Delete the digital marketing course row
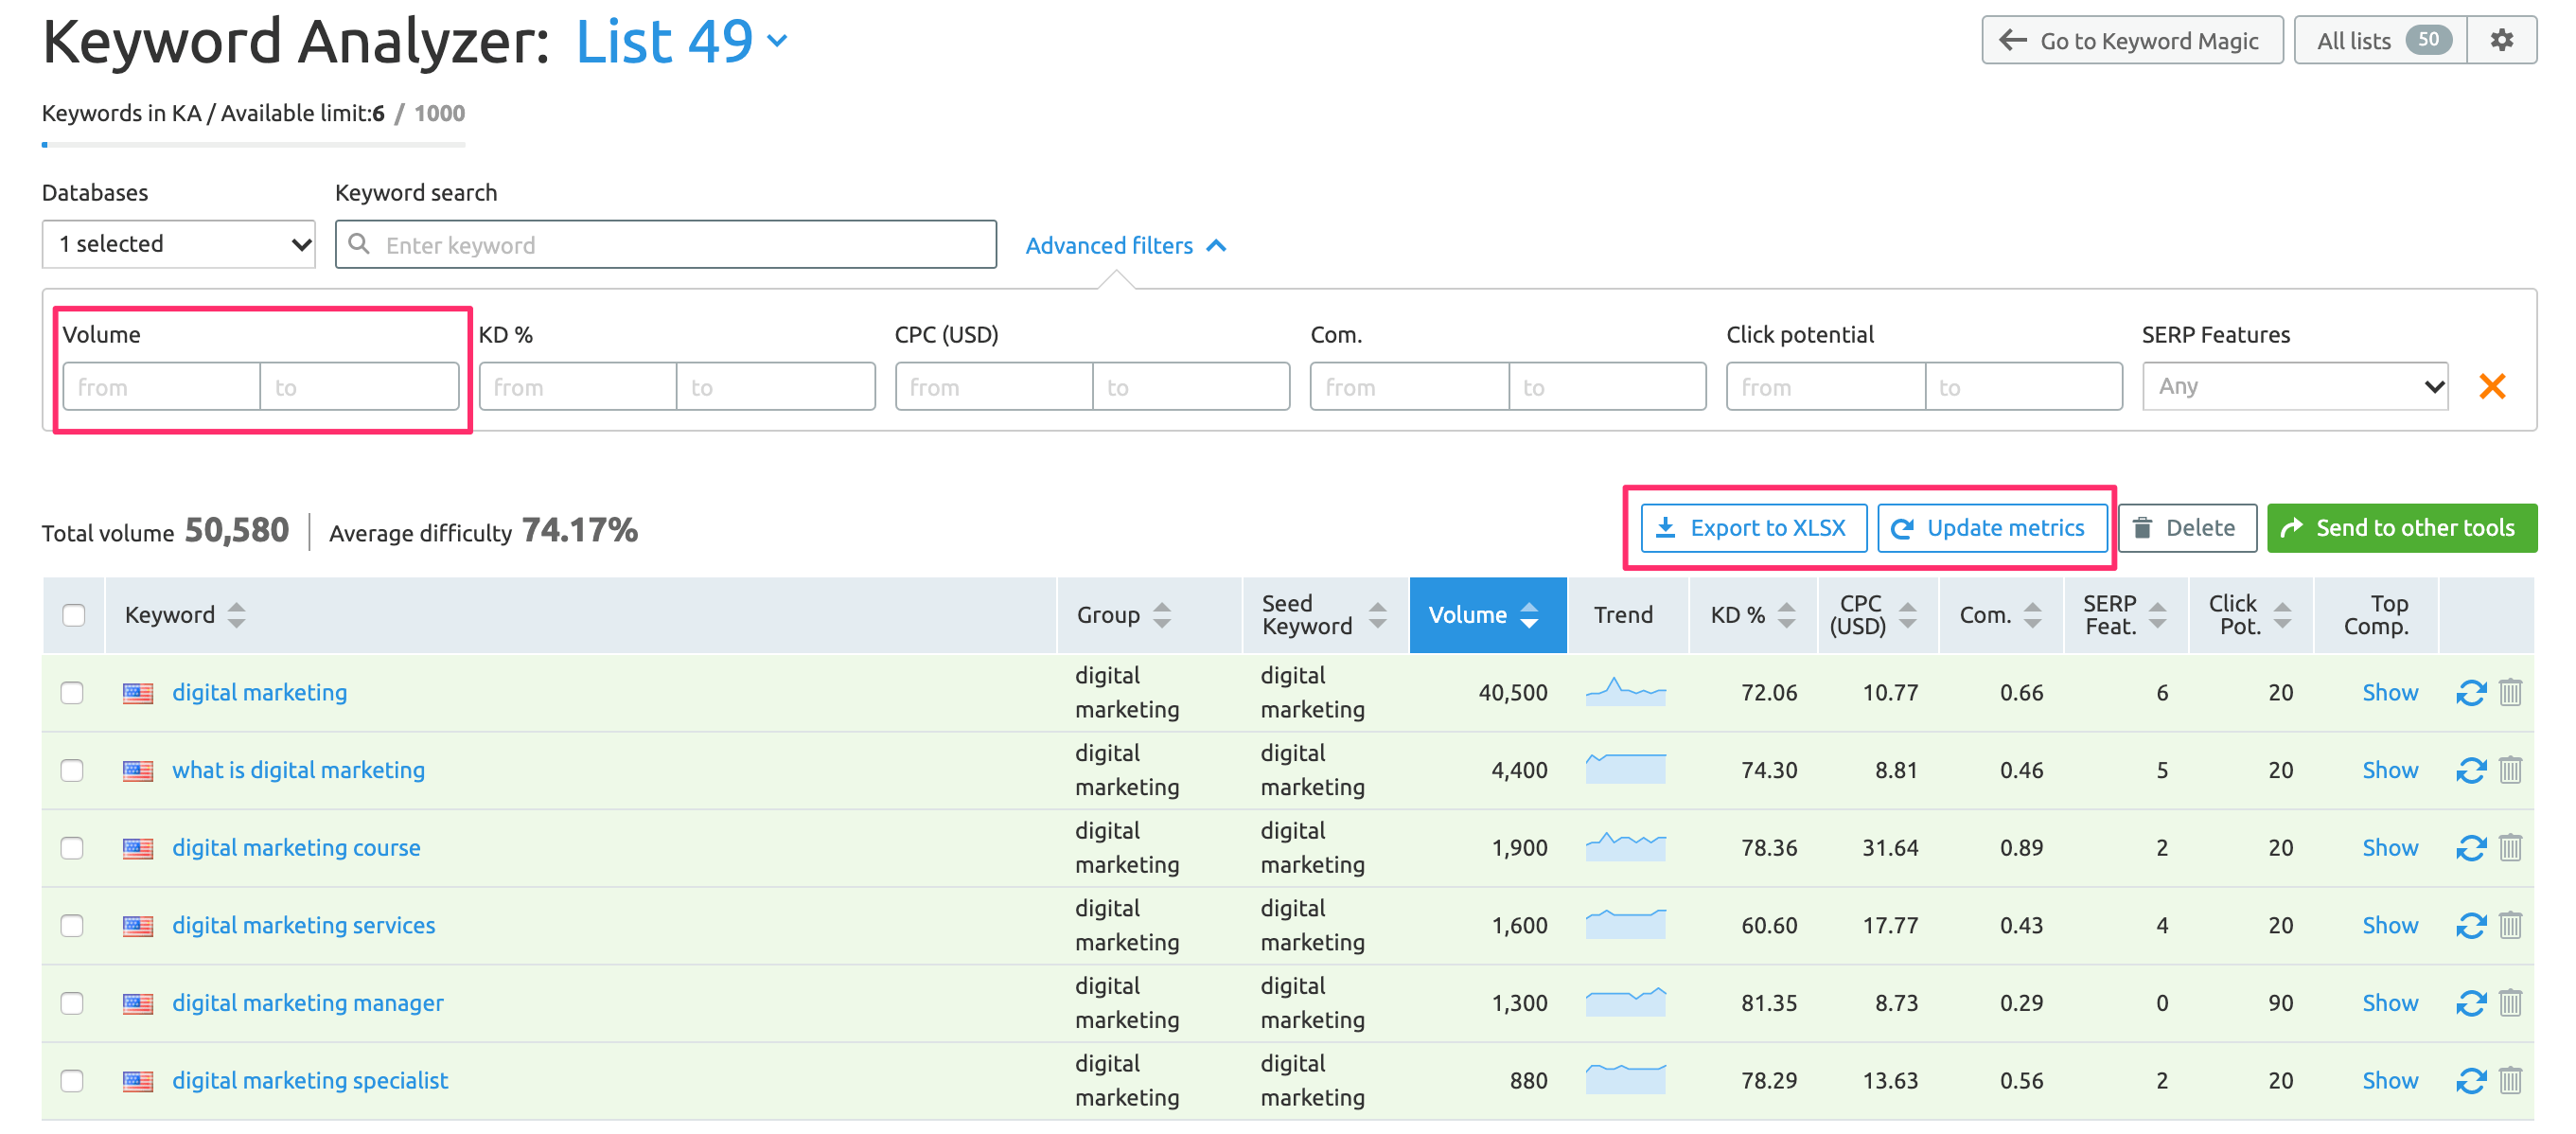 pyautogui.click(x=2510, y=848)
